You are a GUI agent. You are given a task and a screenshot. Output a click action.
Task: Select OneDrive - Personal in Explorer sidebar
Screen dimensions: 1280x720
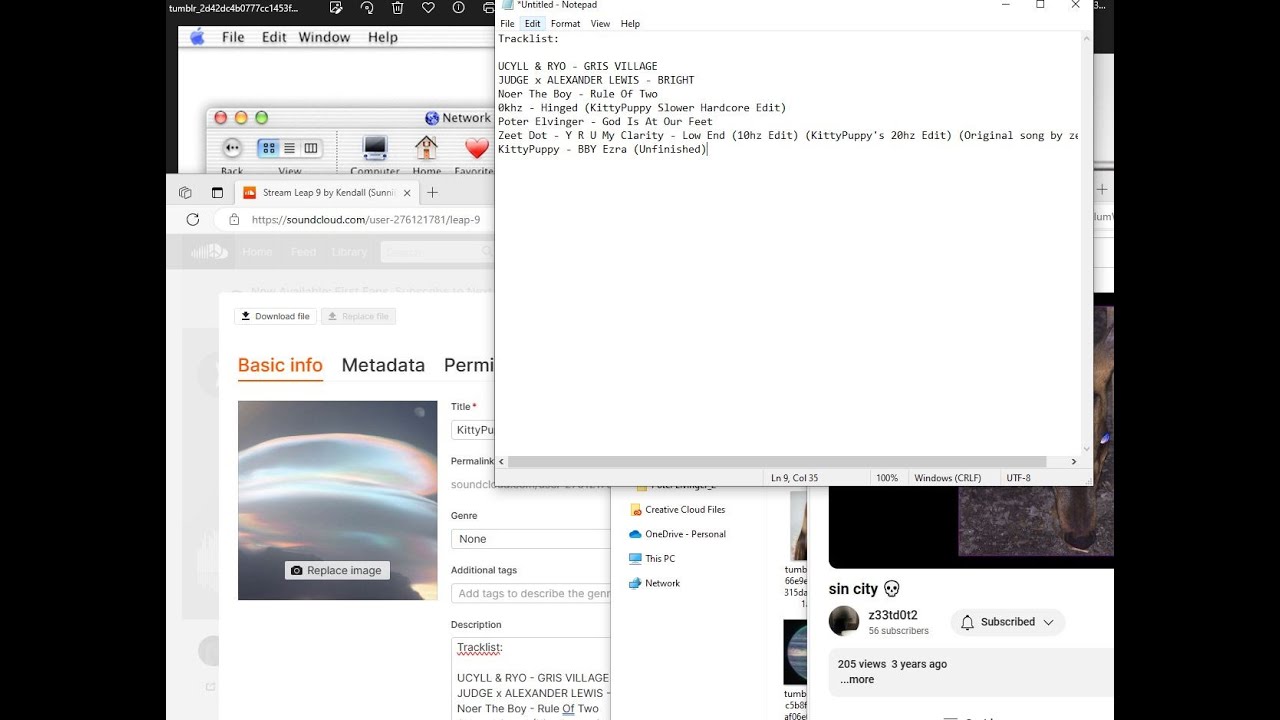point(685,534)
